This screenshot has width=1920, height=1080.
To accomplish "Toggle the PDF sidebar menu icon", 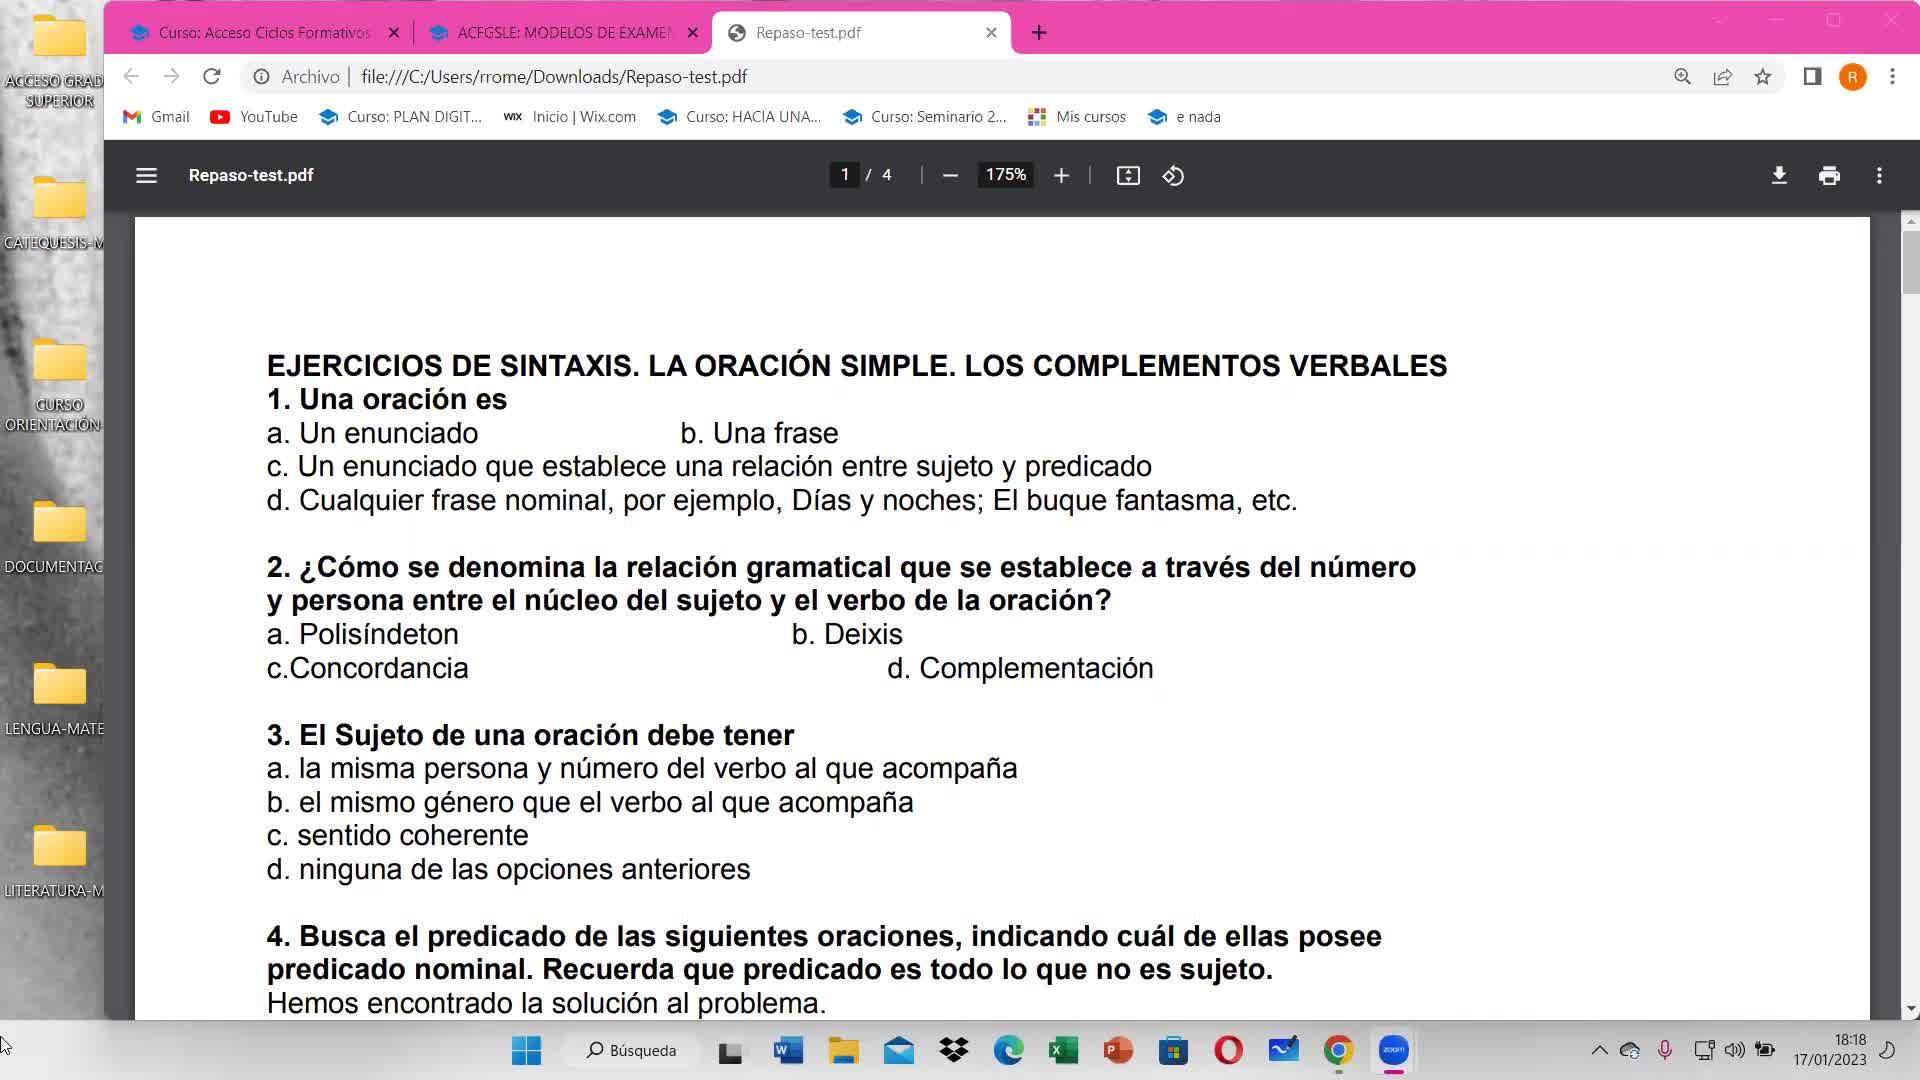I will point(146,175).
